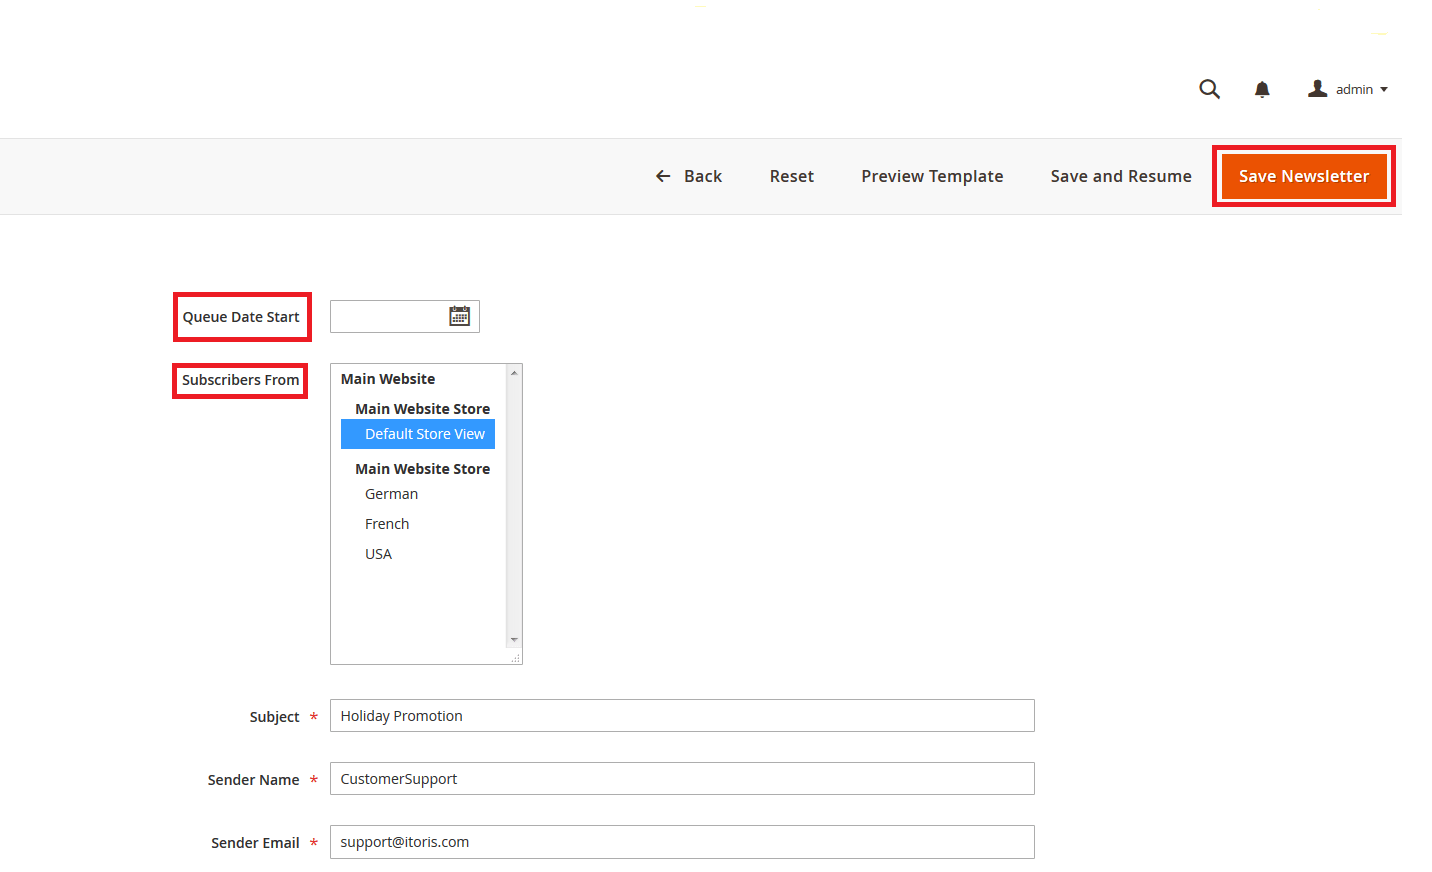This screenshot has width=1432, height=872.
Task: Click the Save Newsletter button
Action: click(x=1304, y=176)
